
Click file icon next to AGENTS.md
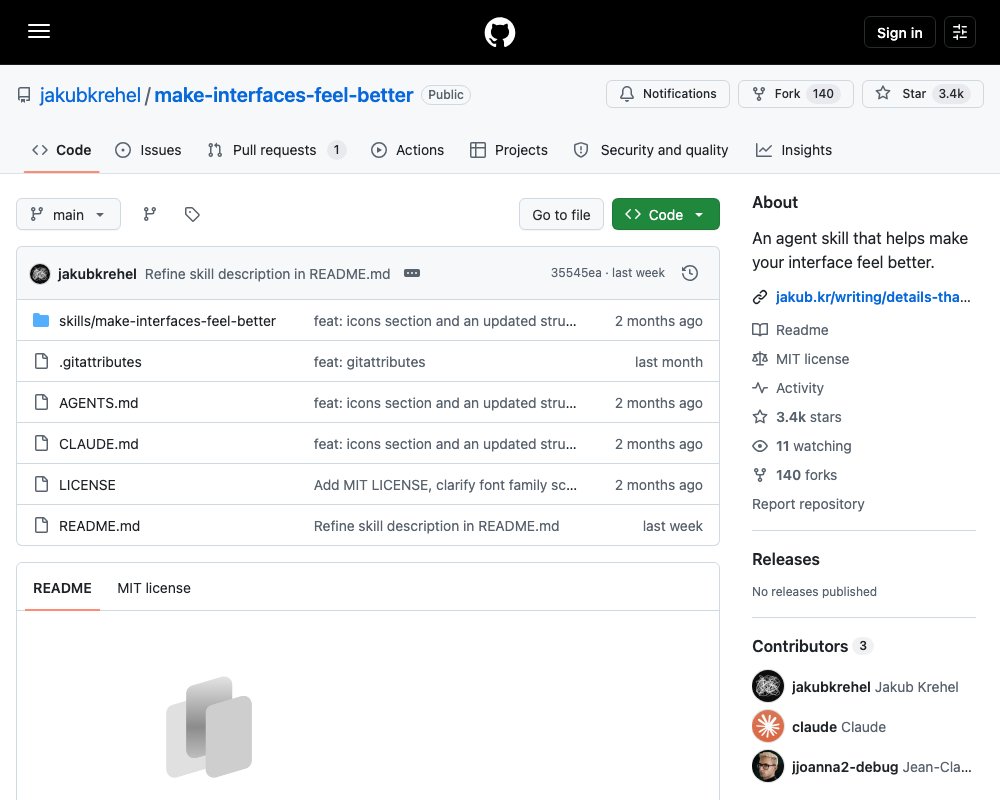(x=41, y=402)
